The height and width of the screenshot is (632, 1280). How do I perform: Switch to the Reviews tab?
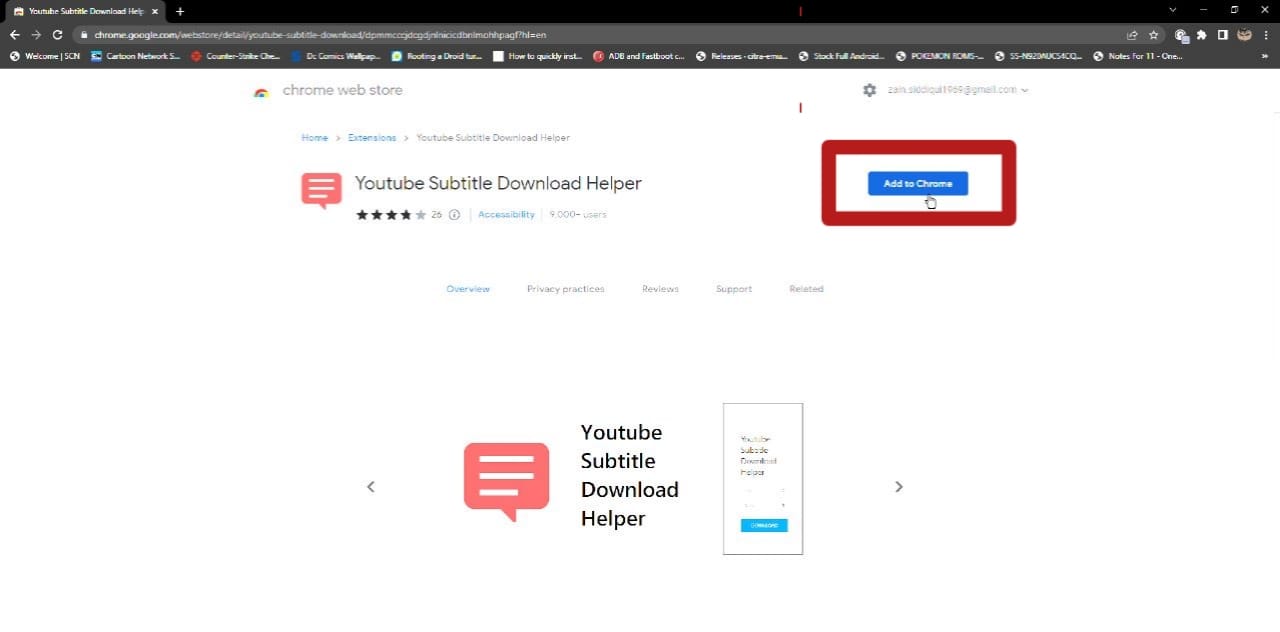click(x=660, y=288)
